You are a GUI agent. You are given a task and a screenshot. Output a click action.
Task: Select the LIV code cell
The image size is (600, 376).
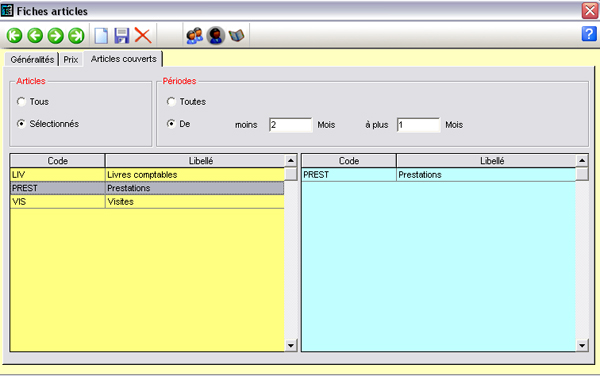(x=57, y=175)
